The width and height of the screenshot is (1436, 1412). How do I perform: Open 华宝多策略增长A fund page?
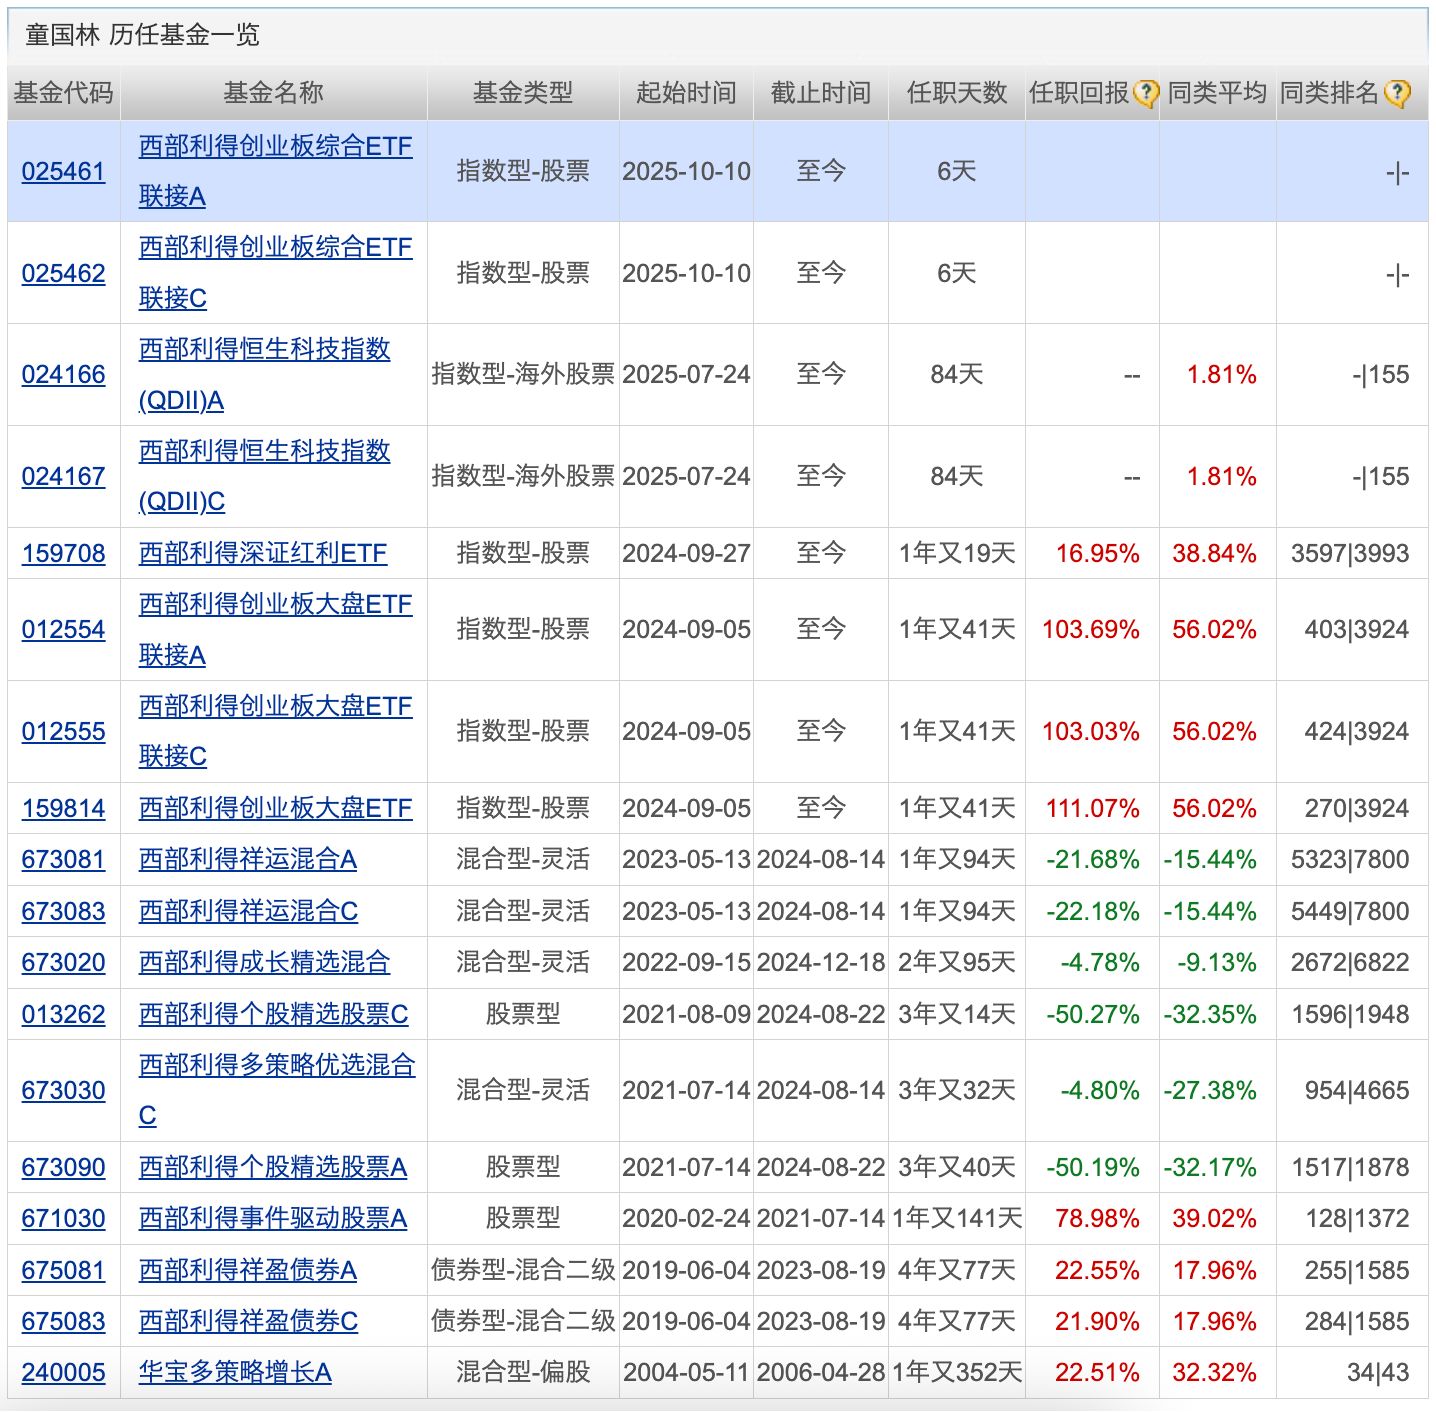[x=235, y=1373]
